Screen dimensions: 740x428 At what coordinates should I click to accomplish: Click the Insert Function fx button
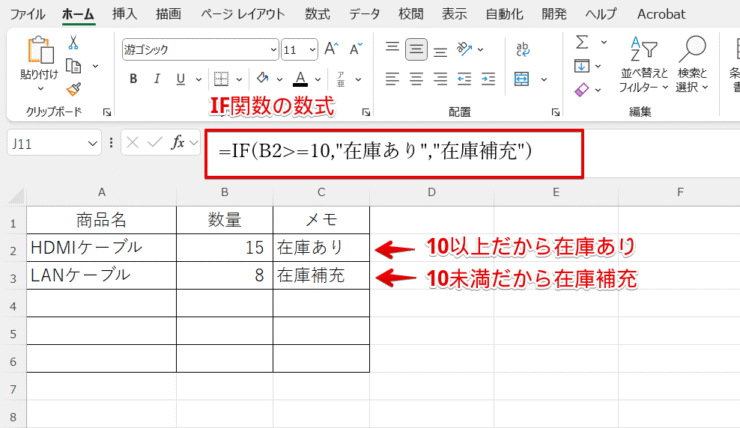click(x=178, y=142)
